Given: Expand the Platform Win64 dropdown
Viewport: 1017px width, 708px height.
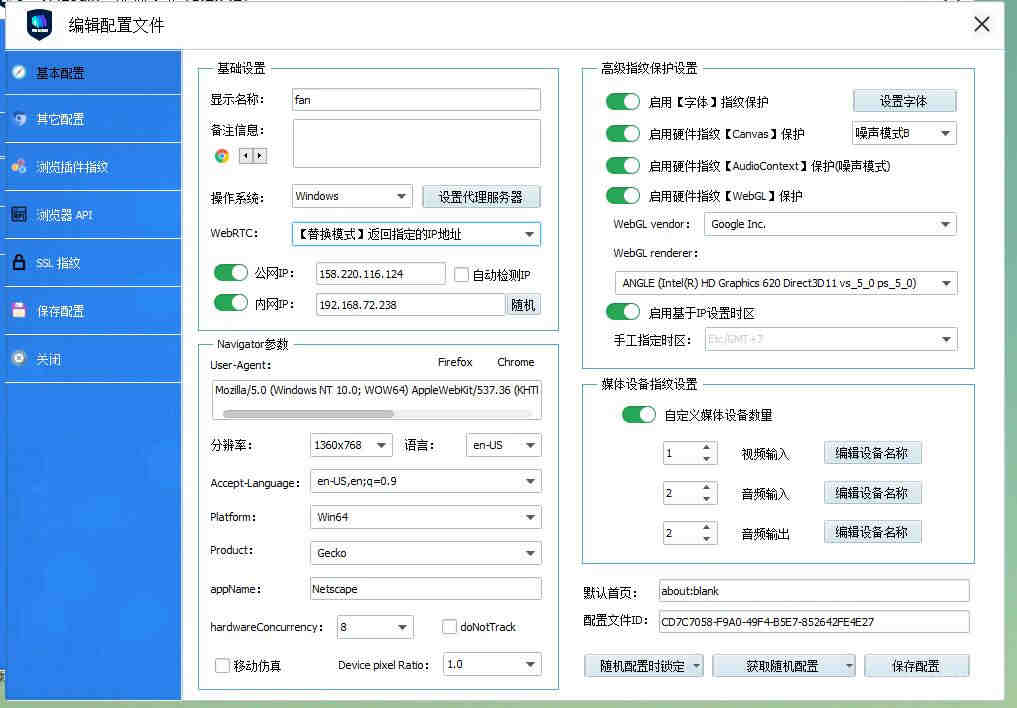Looking at the screenshot, I should pos(425,517).
